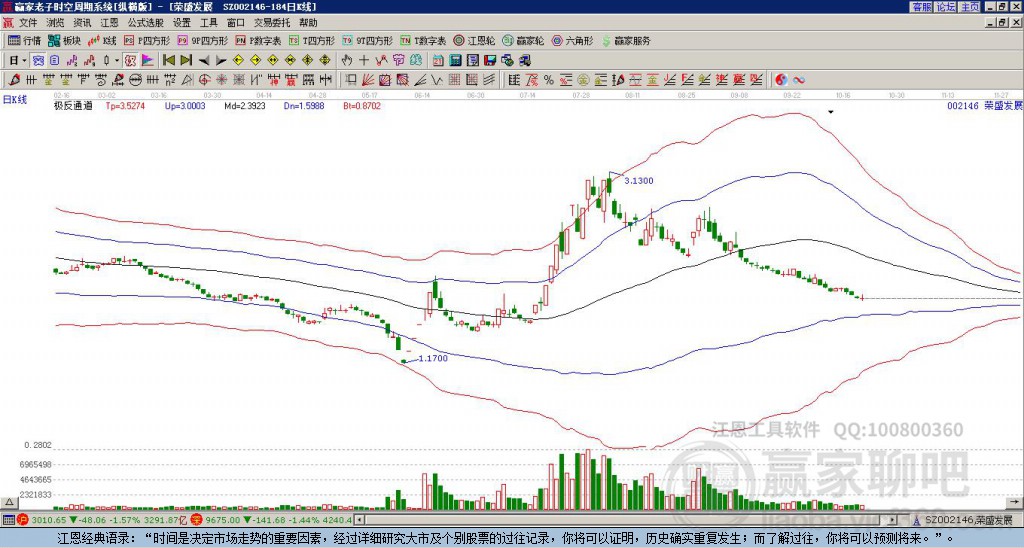
Task: Click the black left-pointing arrow icon
Action: [204, 61]
